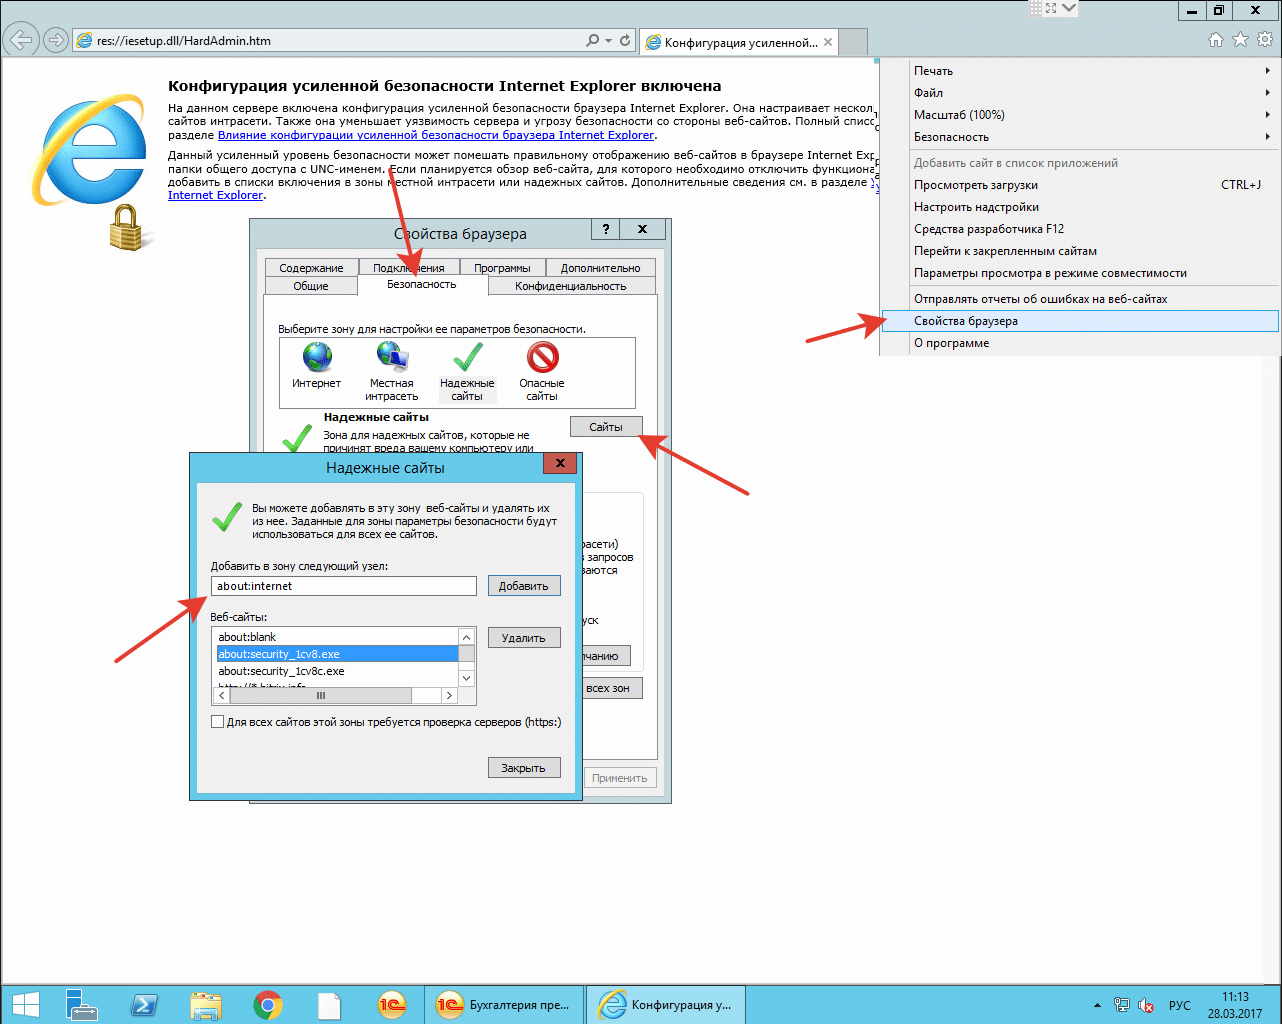Click the Favorites star icon
The image size is (1282, 1024).
(x=1241, y=40)
